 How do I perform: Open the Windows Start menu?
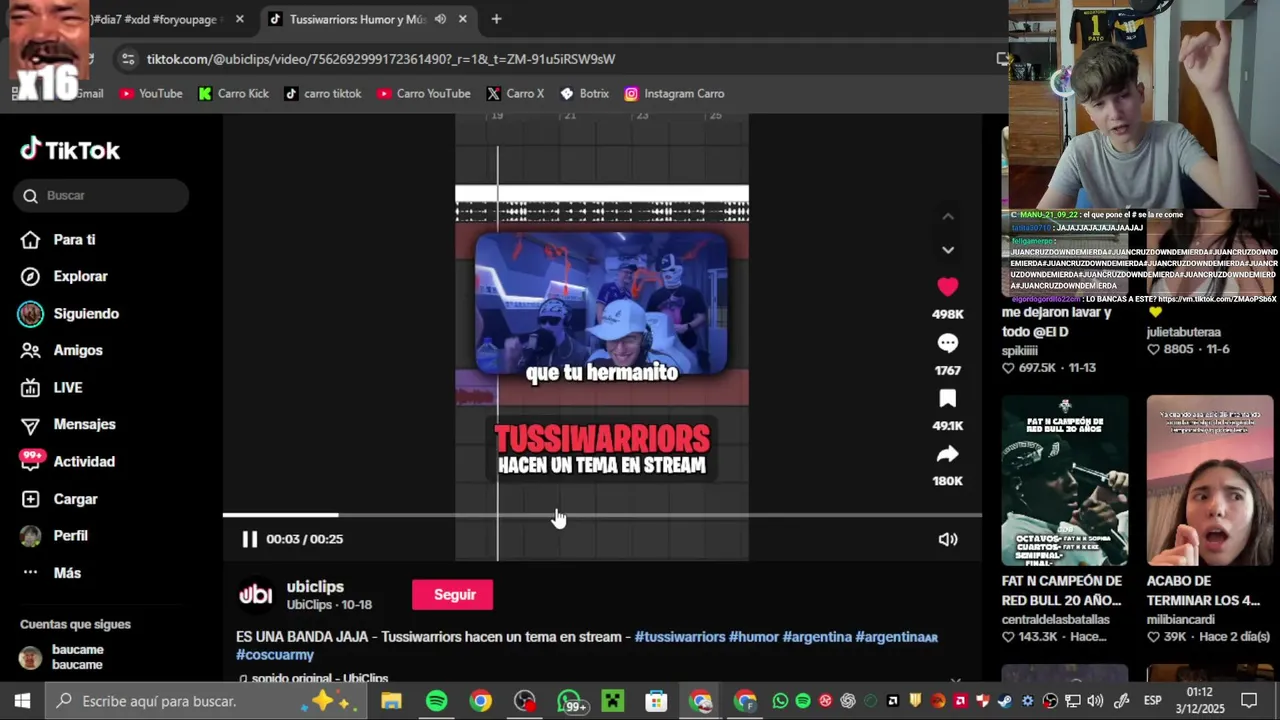22,701
